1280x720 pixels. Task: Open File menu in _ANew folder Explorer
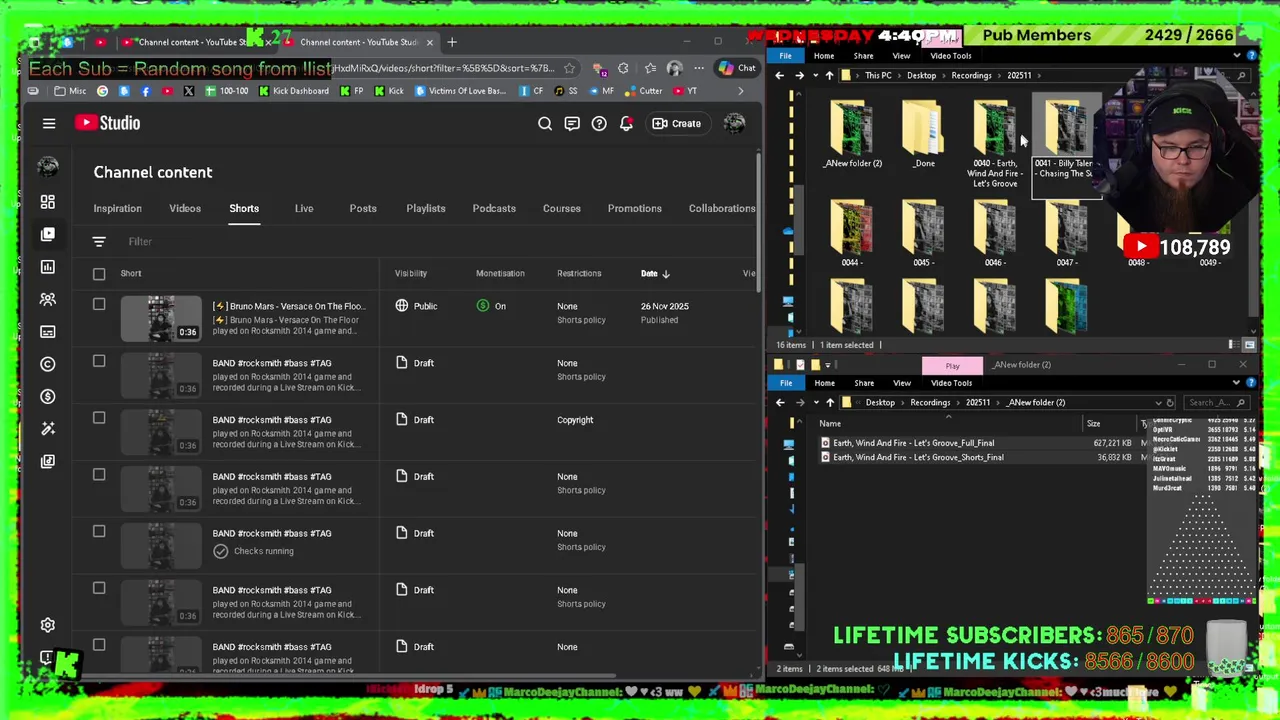coord(786,383)
